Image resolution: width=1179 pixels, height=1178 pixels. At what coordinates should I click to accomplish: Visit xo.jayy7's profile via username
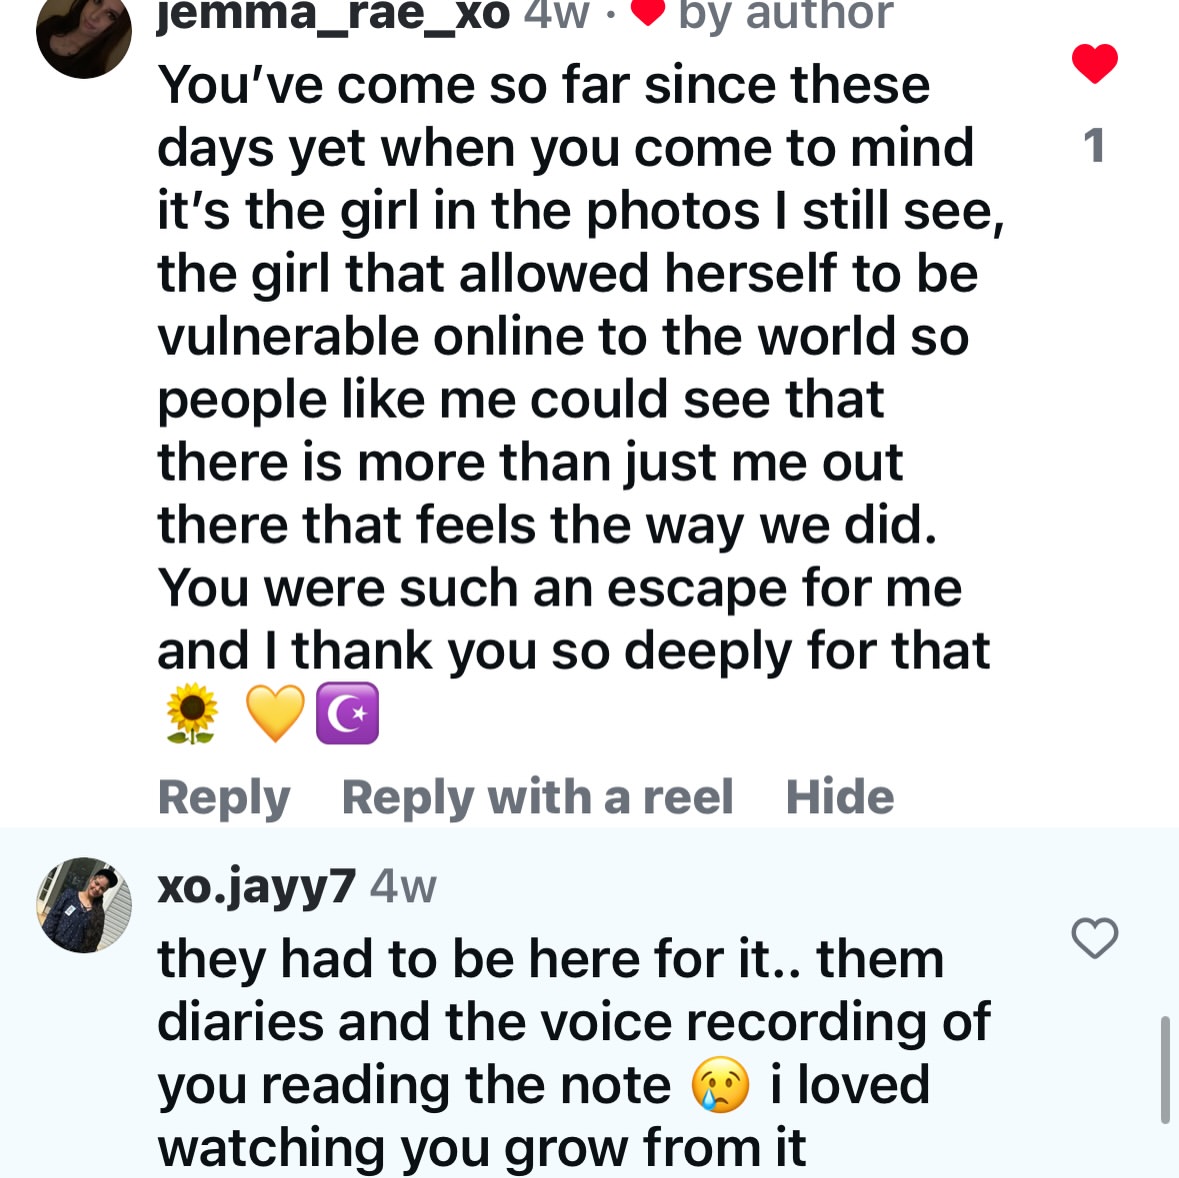(x=256, y=886)
